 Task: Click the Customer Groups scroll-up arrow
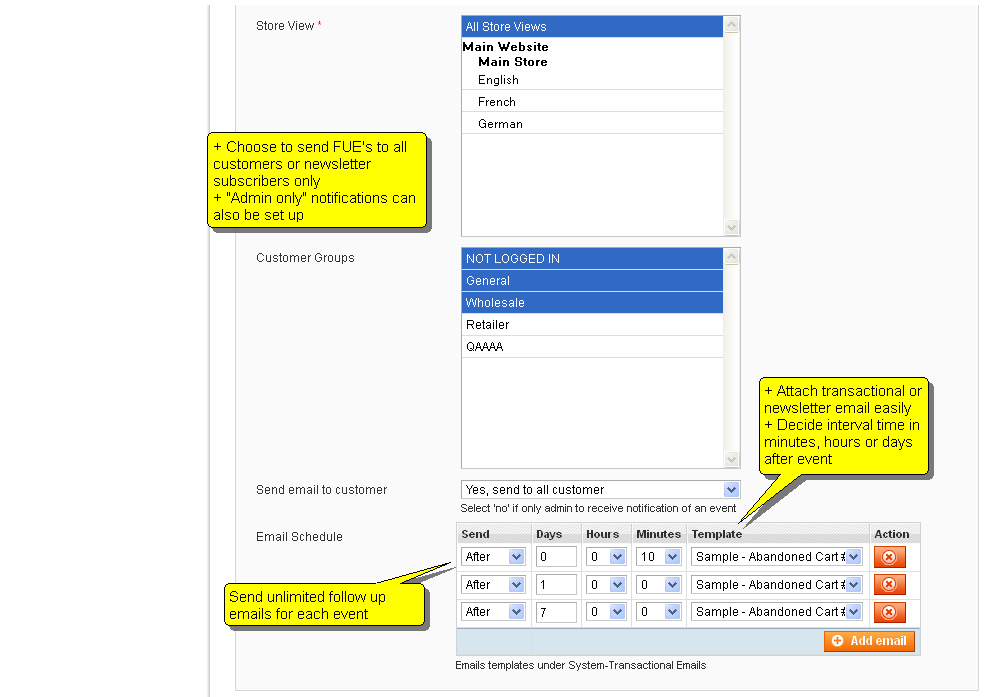731,256
